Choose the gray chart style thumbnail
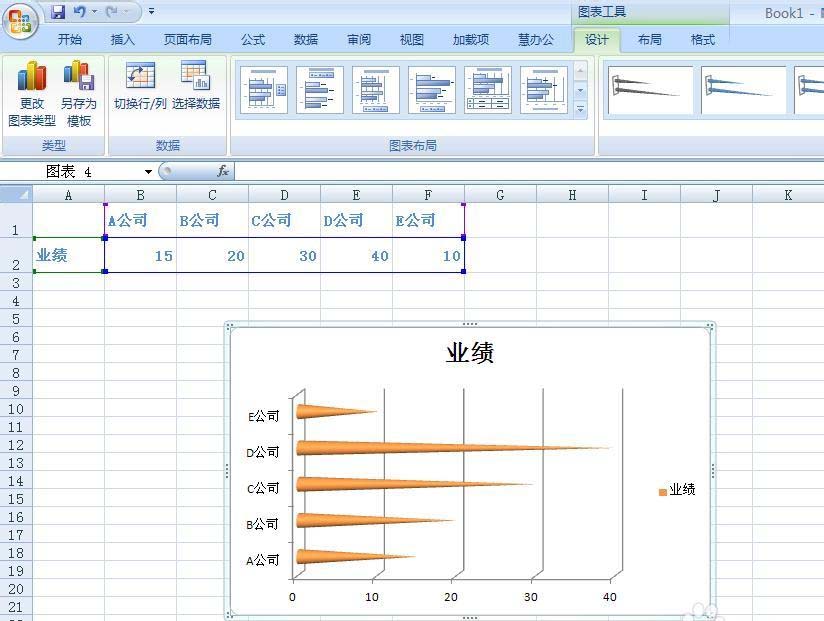This screenshot has width=824, height=621. pyautogui.click(x=650, y=90)
